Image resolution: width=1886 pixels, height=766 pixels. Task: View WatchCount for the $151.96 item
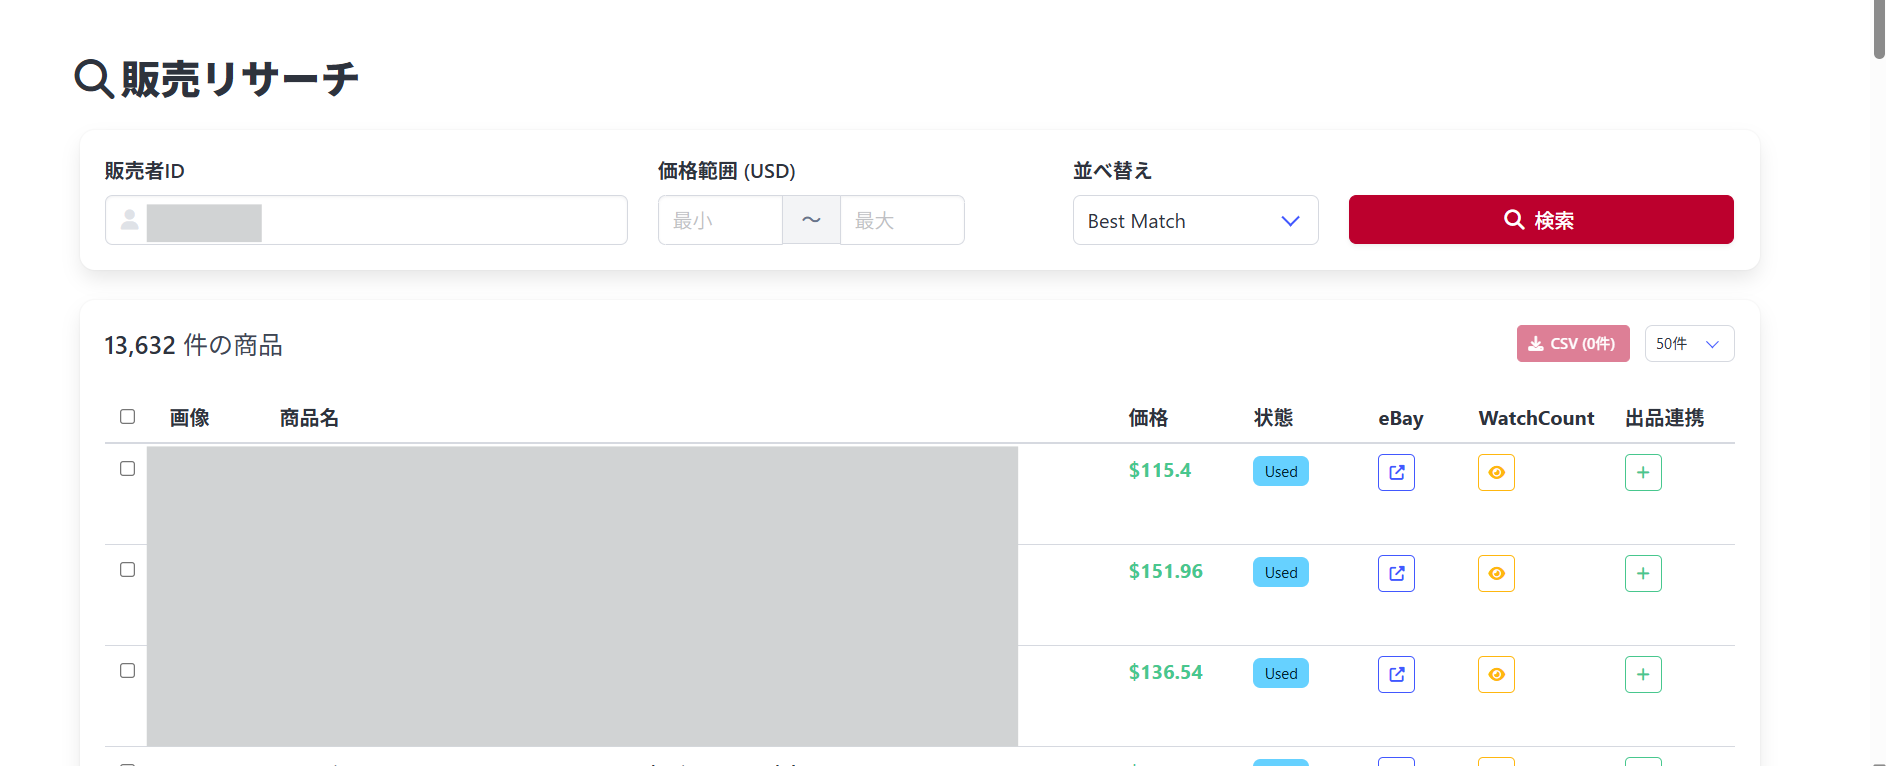(1496, 573)
